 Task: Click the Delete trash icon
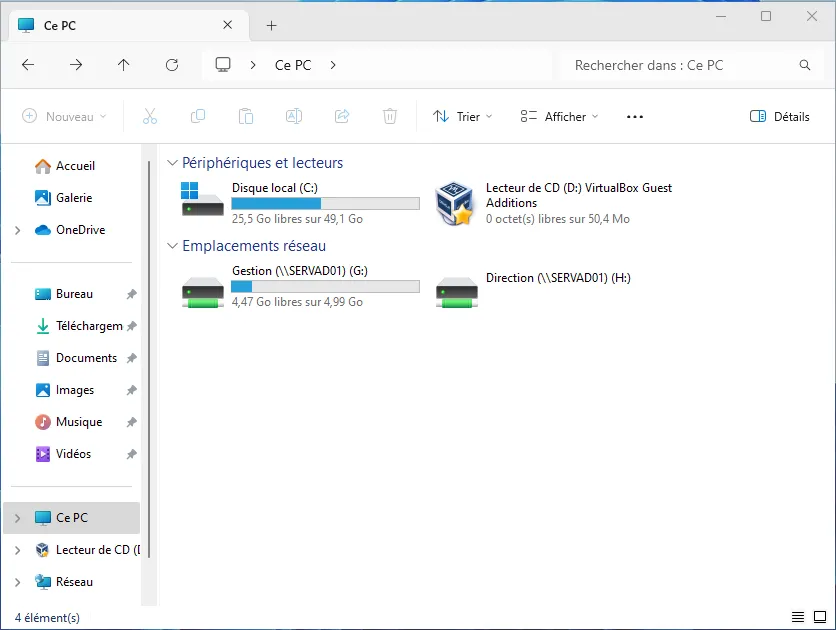390,116
